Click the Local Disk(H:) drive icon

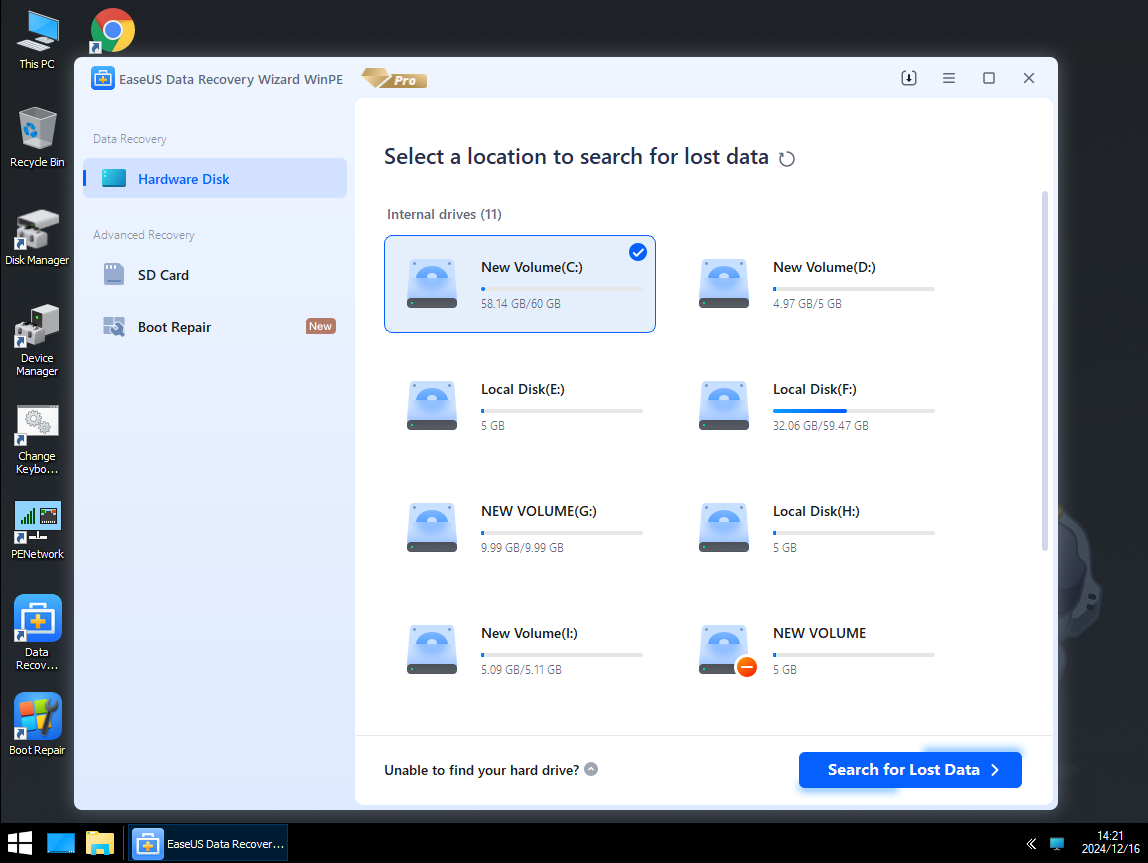pos(724,528)
